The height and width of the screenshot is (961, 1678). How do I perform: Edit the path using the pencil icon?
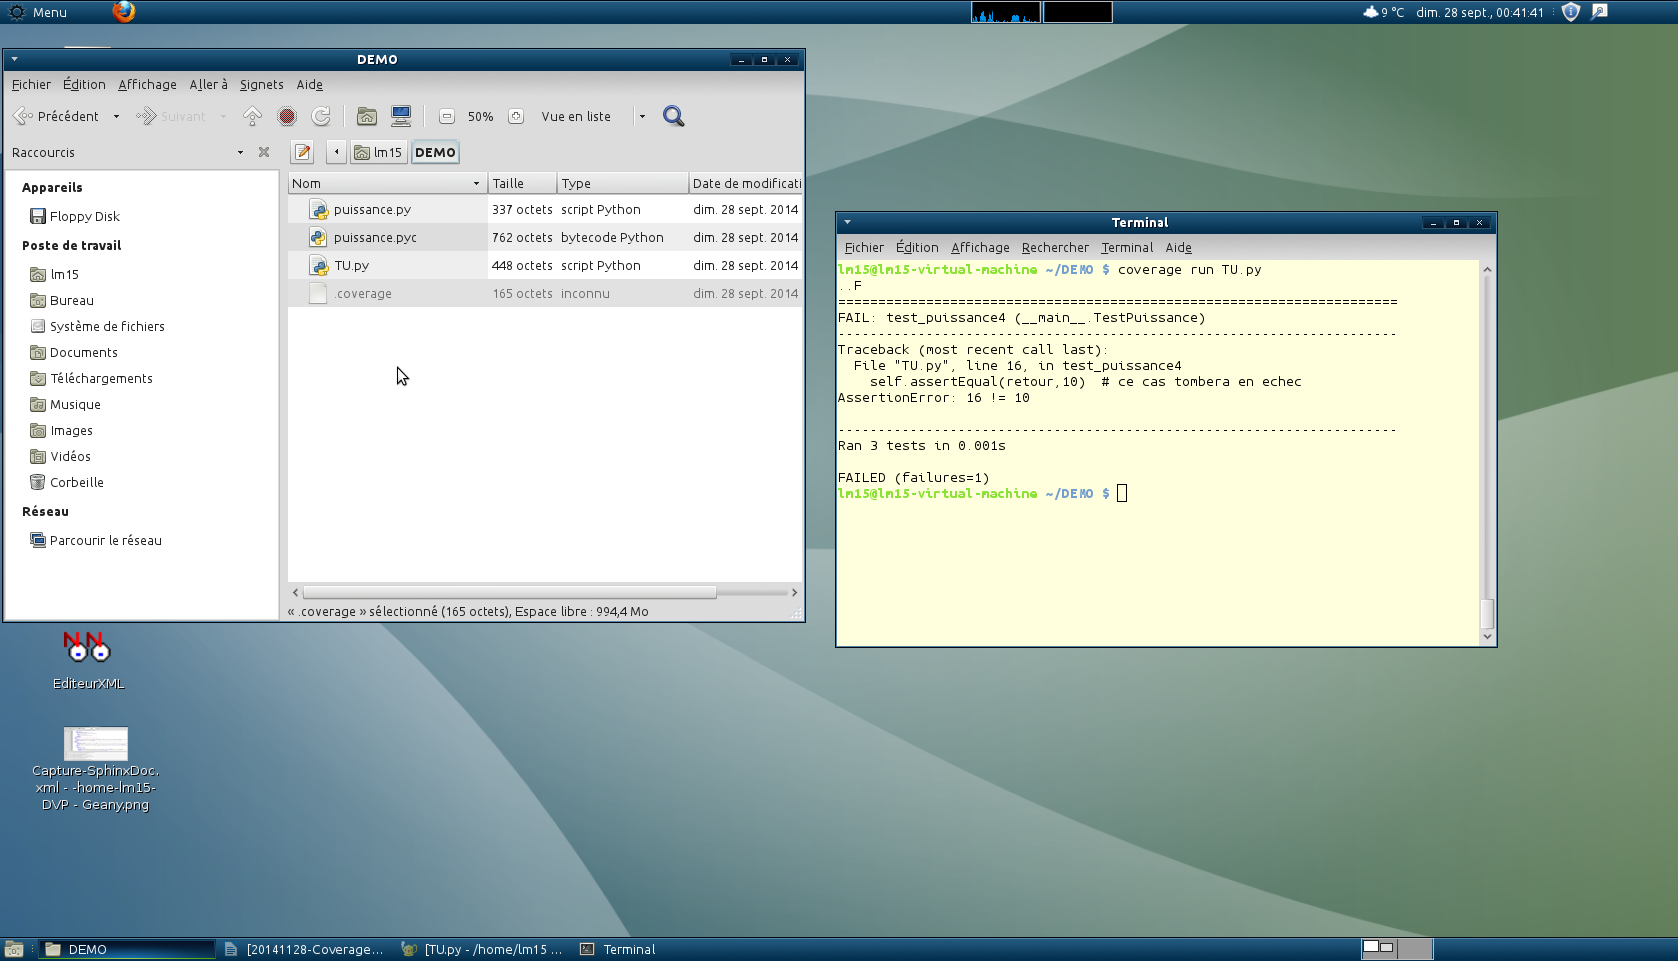(x=302, y=152)
